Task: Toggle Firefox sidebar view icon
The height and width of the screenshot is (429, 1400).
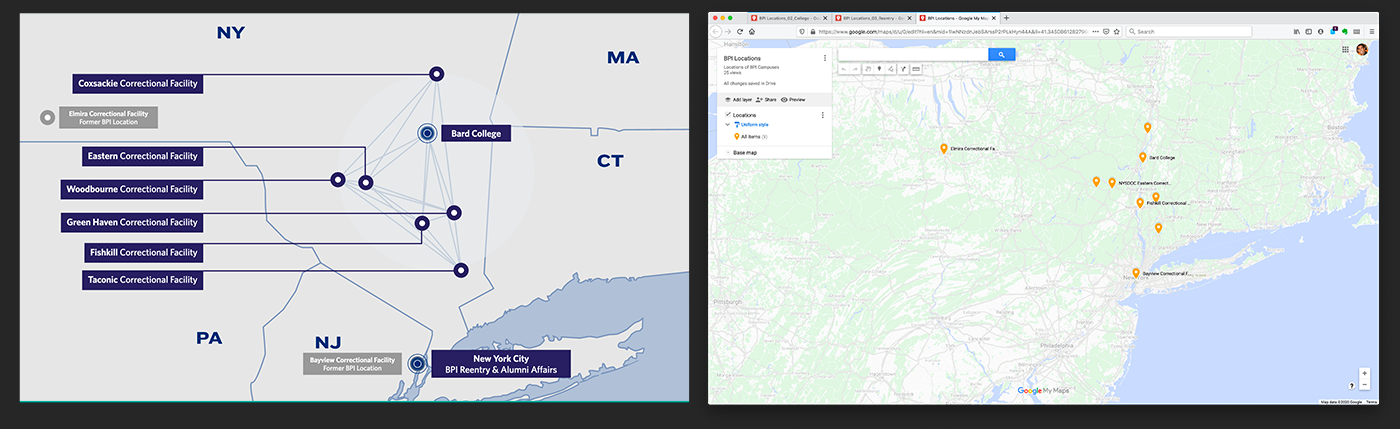Action: pyautogui.click(x=1309, y=31)
